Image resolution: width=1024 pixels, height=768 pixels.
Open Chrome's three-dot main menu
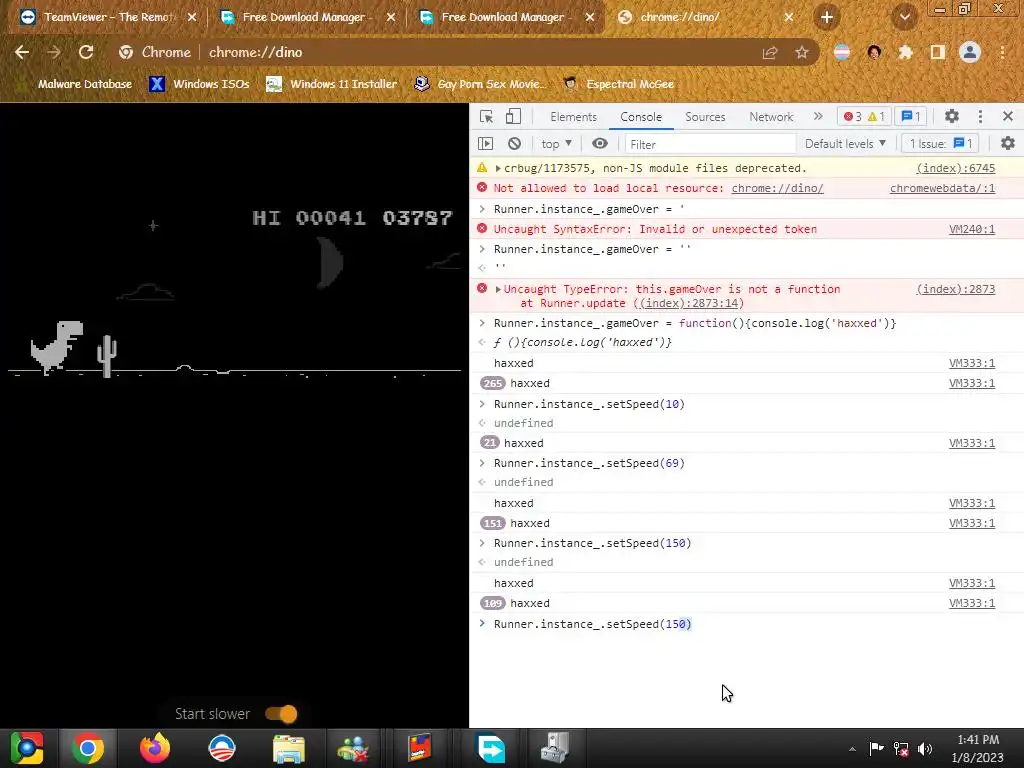(1002, 52)
